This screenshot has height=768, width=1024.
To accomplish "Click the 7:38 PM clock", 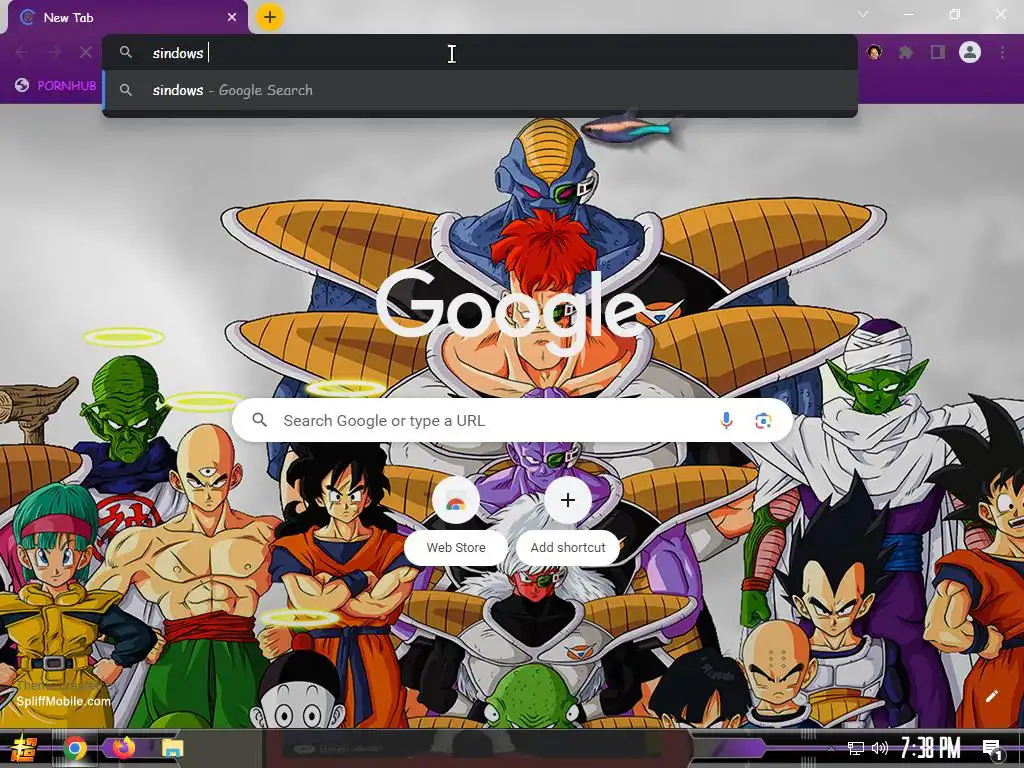I will coord(931,748).
